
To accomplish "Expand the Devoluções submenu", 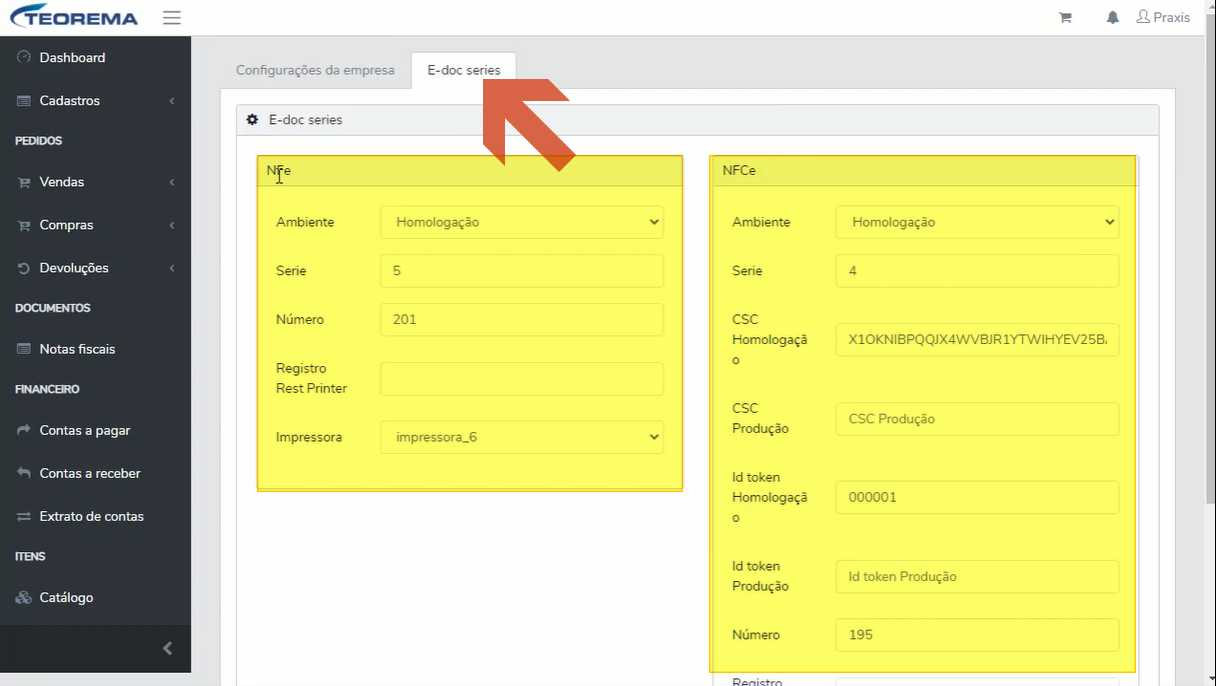I will coord(95,268).
